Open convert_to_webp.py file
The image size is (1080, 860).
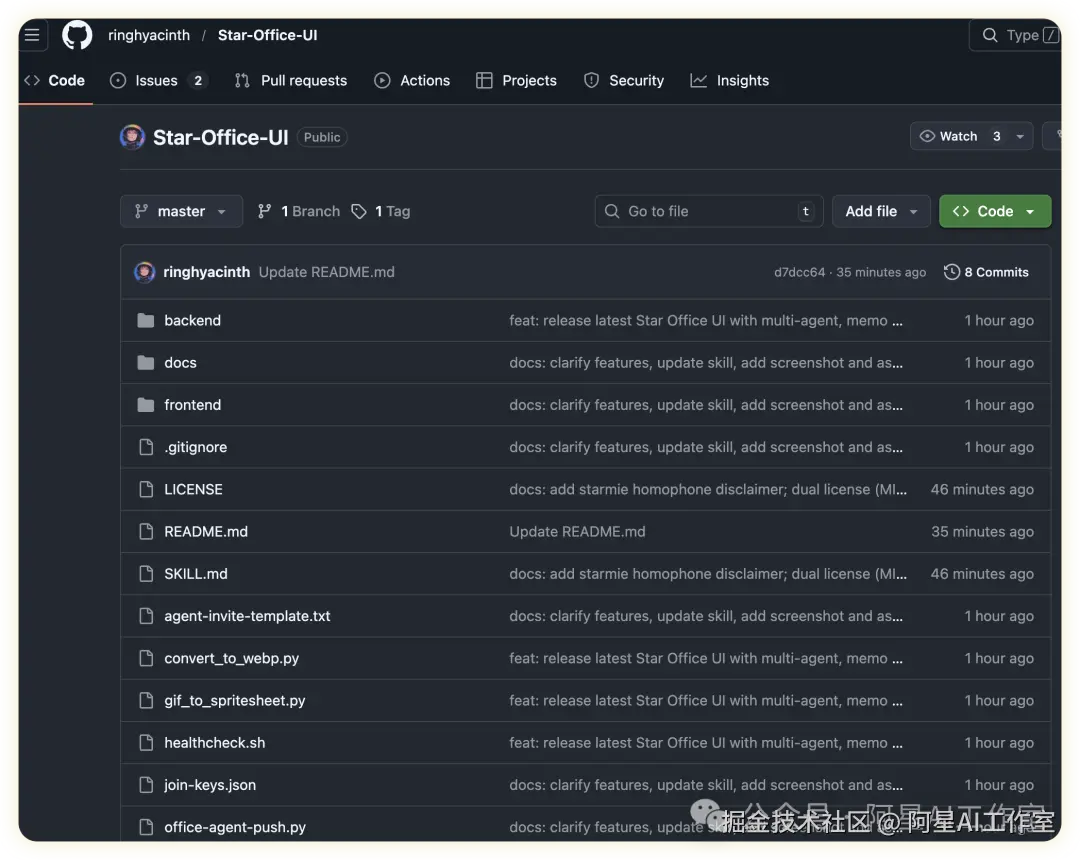pos(231,658)
